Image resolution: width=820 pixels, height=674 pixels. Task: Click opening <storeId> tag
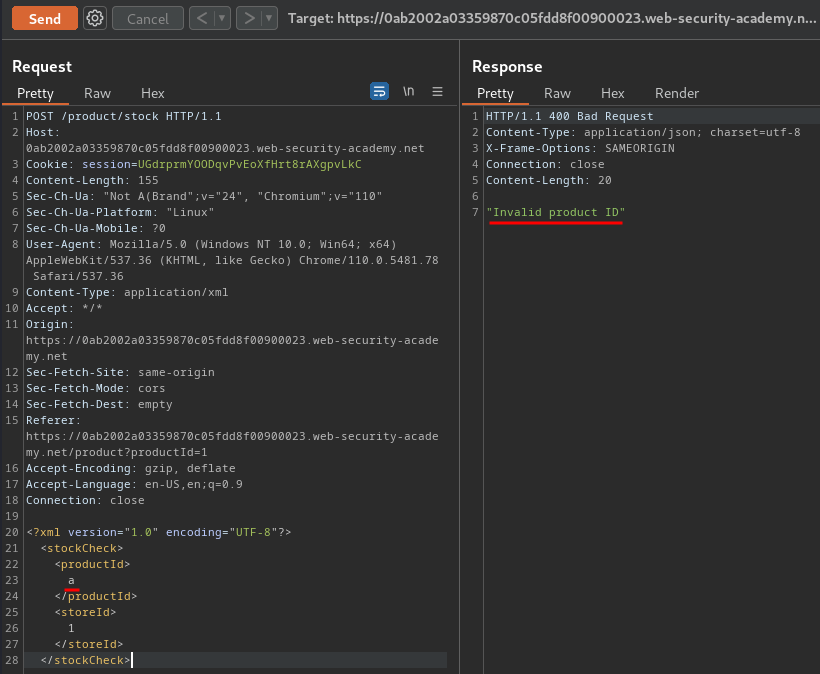[x=85, y=612]
